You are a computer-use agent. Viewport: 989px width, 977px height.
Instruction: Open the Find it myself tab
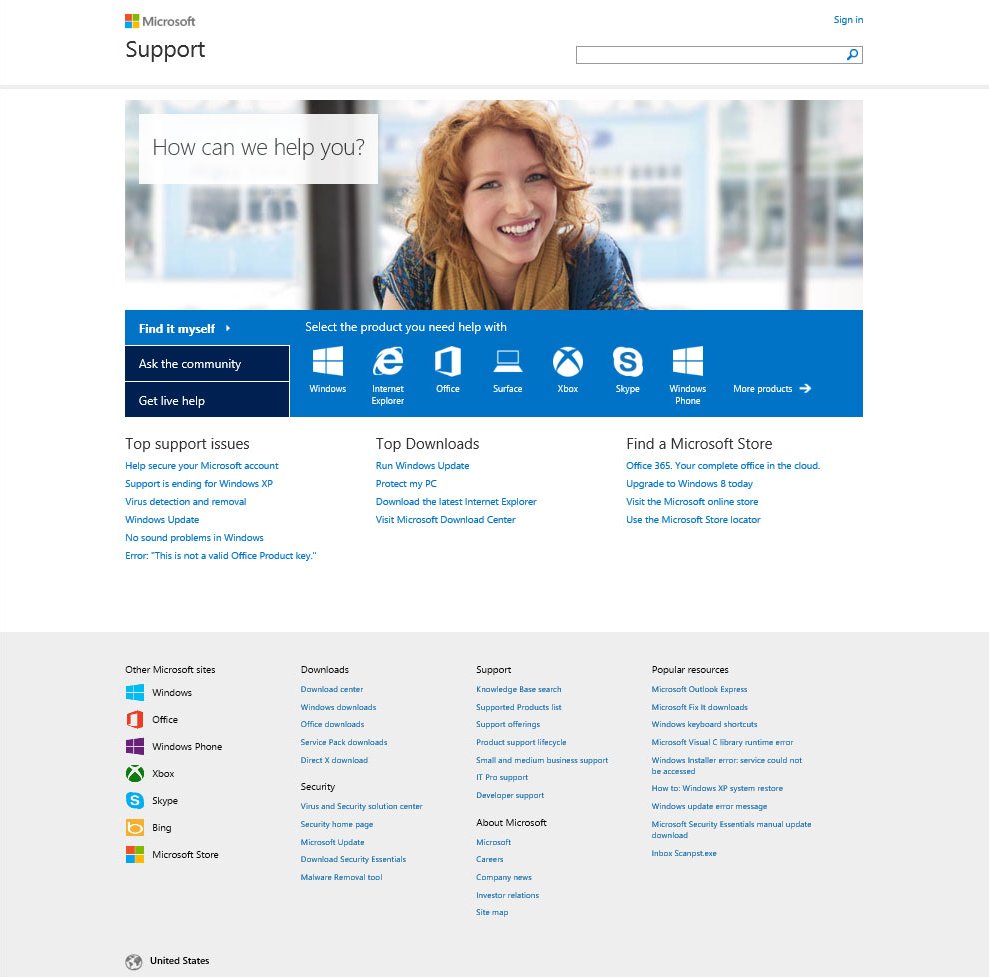(x=207, y=328)
